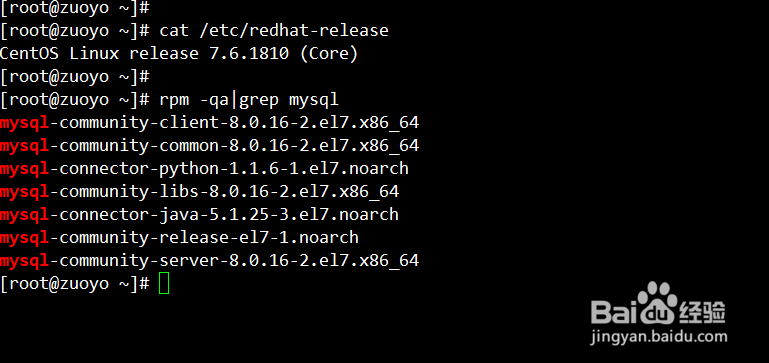769x363 pixels.
Task: Click the mysql-community-common-8.0.16 package line
Action: point(209,146)
